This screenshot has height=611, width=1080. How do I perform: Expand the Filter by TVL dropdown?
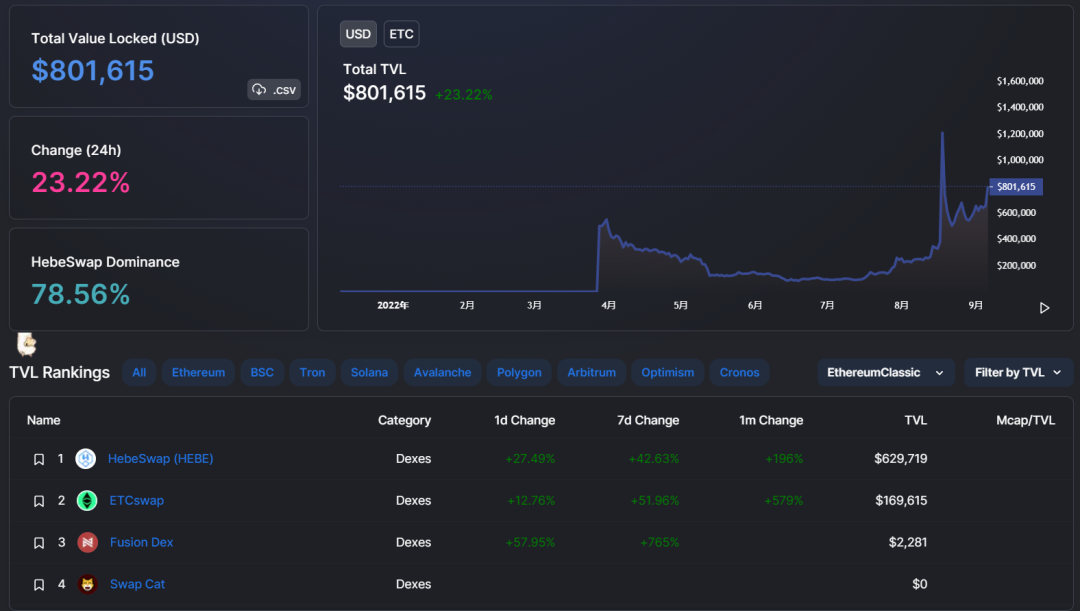[x=1018, y=373]
